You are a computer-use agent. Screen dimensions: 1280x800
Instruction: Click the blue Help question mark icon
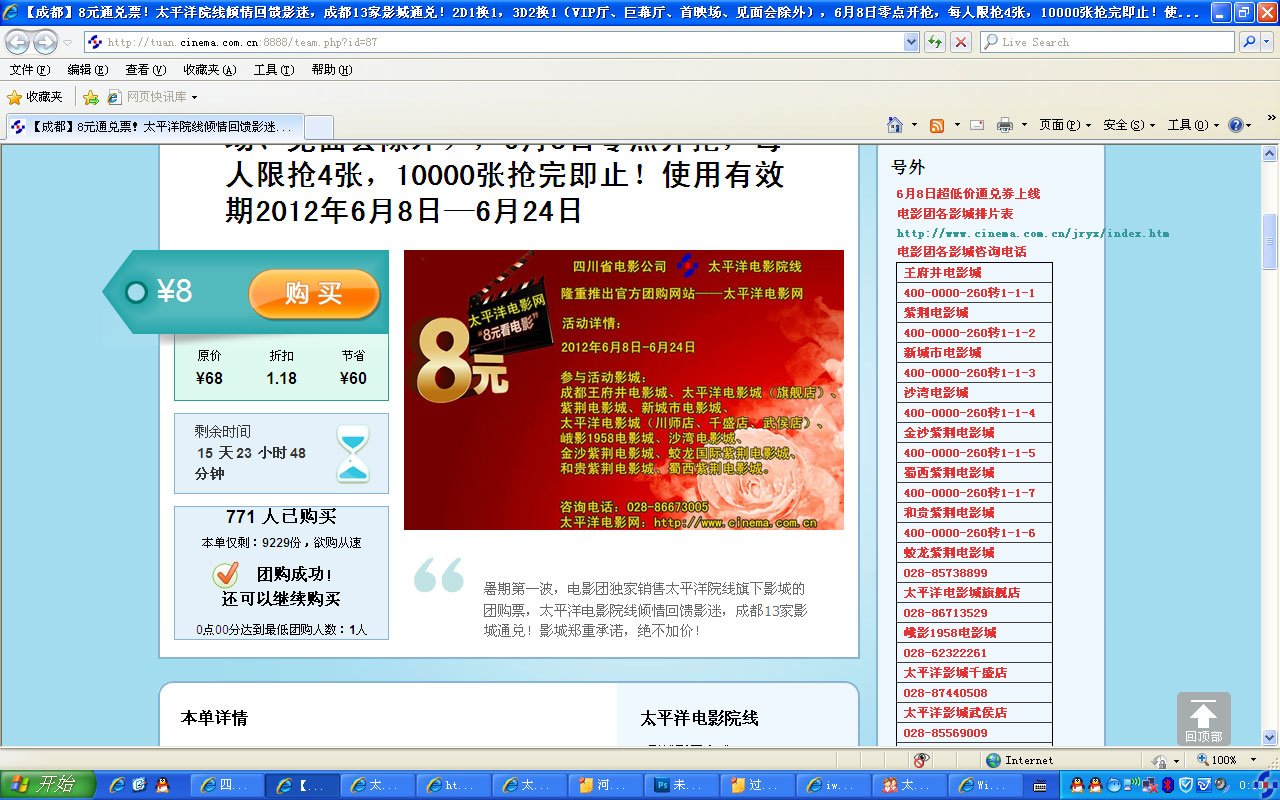click(1236, 125)
